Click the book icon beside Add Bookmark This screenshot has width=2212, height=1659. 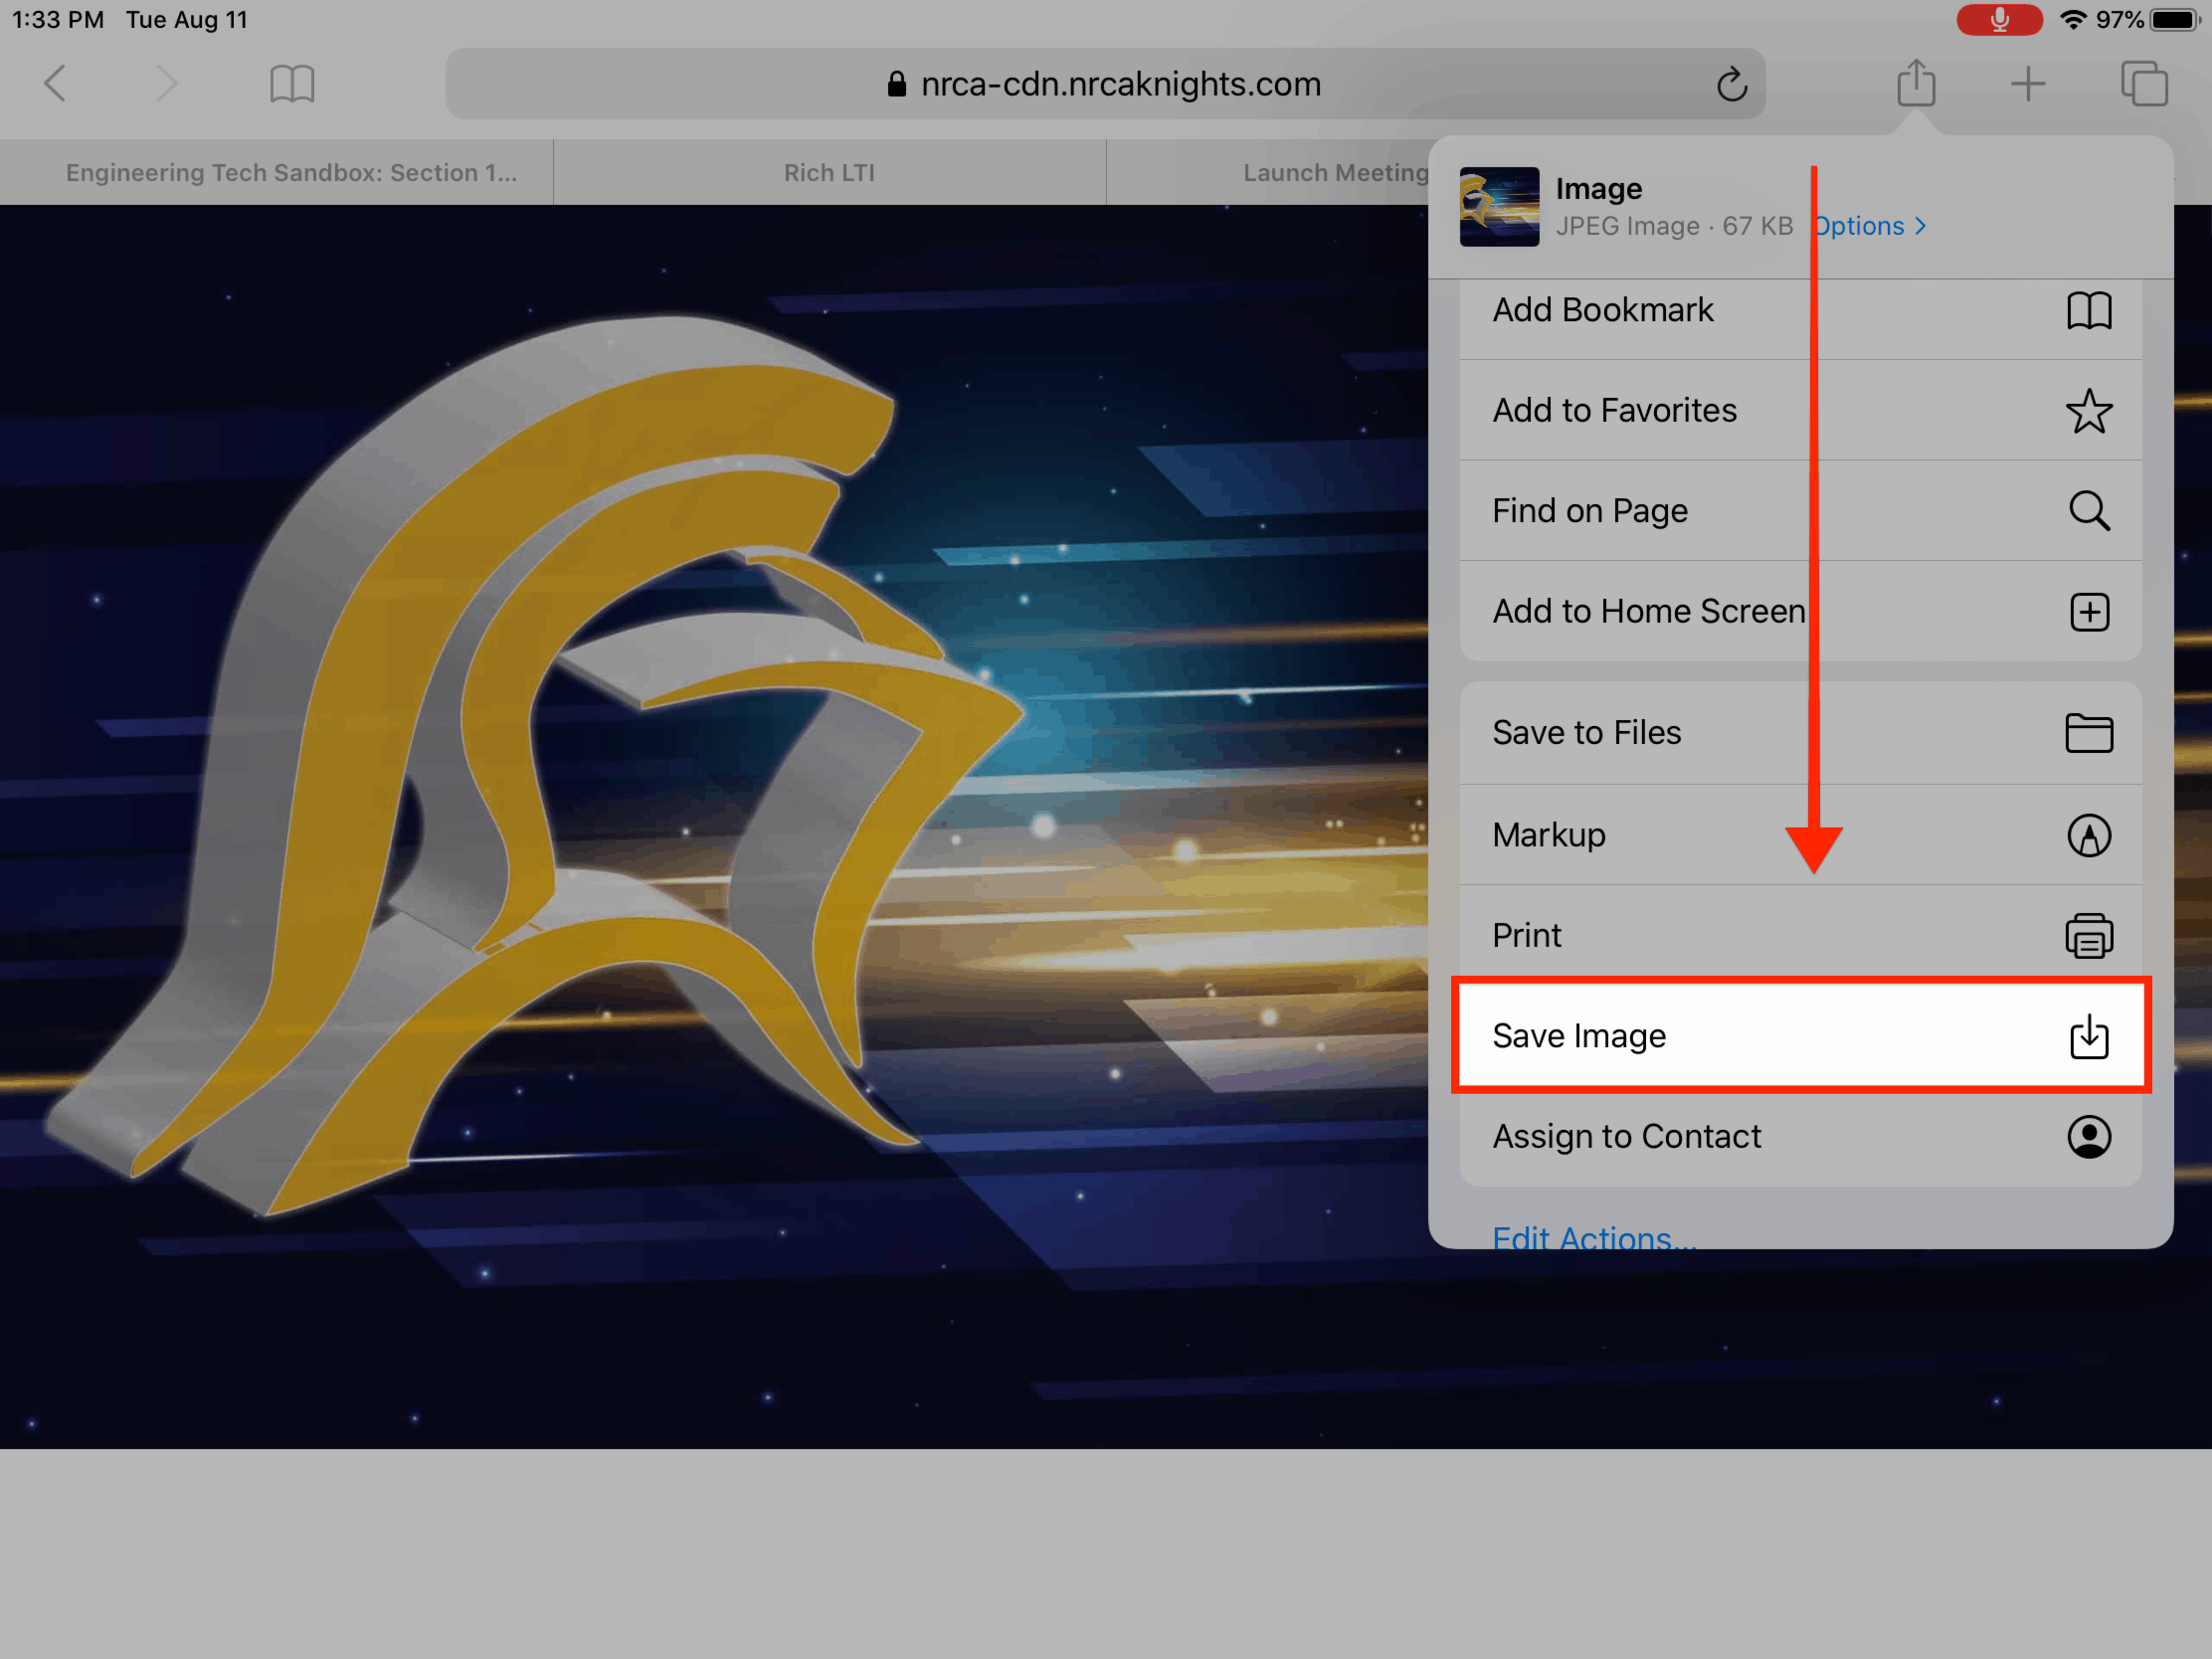click(2089, 311)
